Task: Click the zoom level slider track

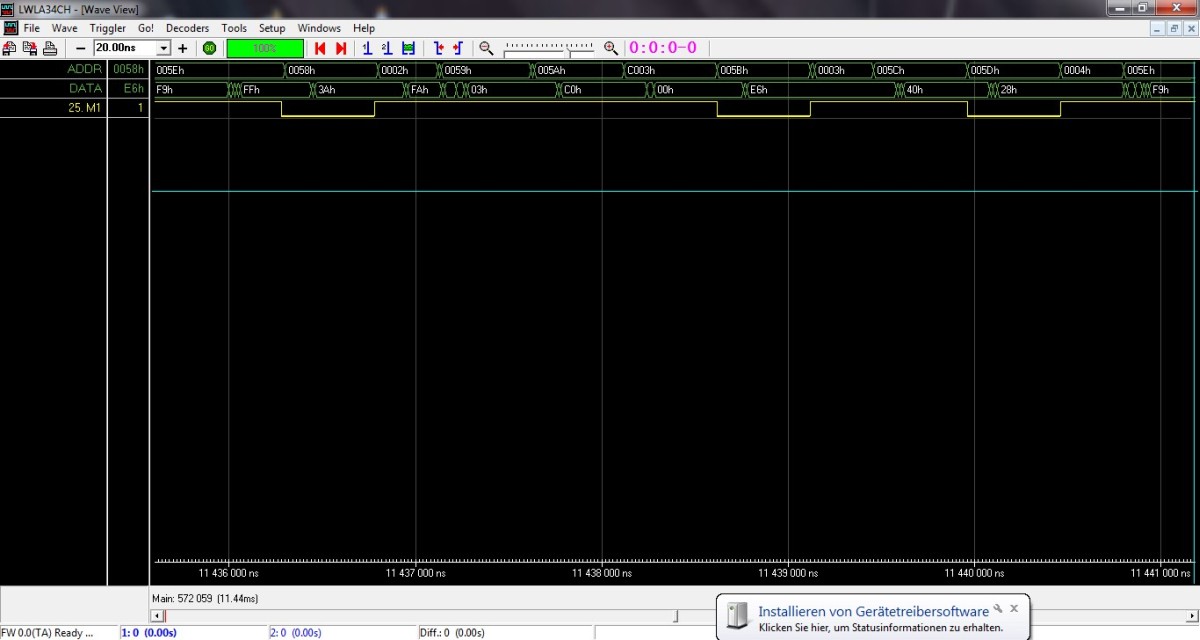Action: (x=548, y=48)
